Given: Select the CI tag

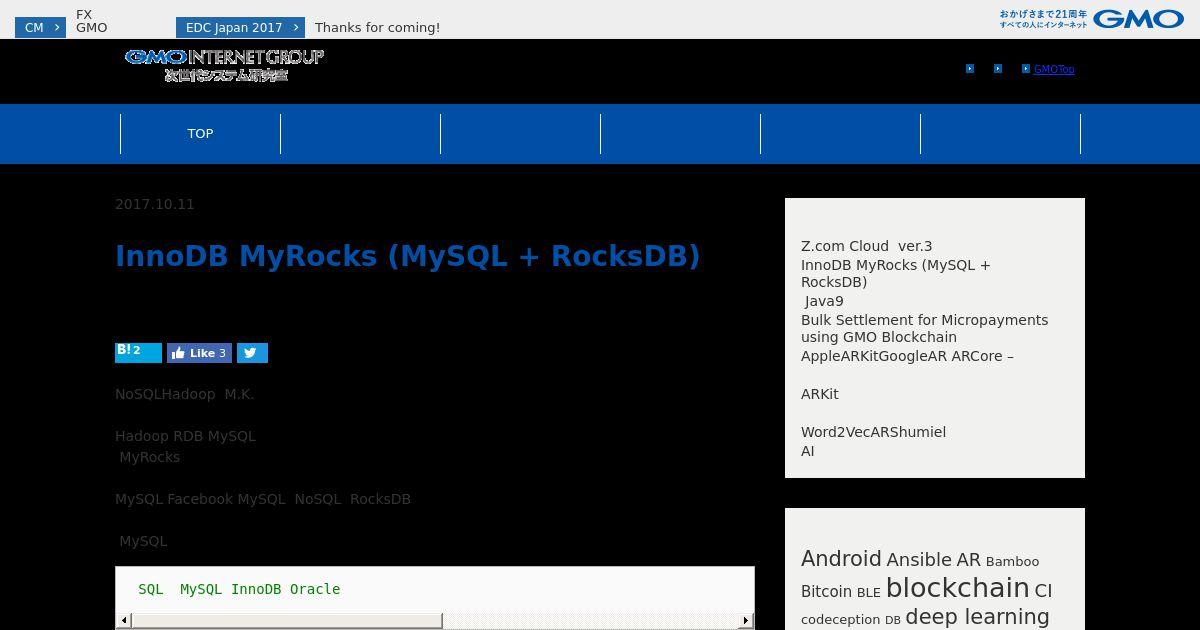Looking at the screenshot, I should (1043, 591).
